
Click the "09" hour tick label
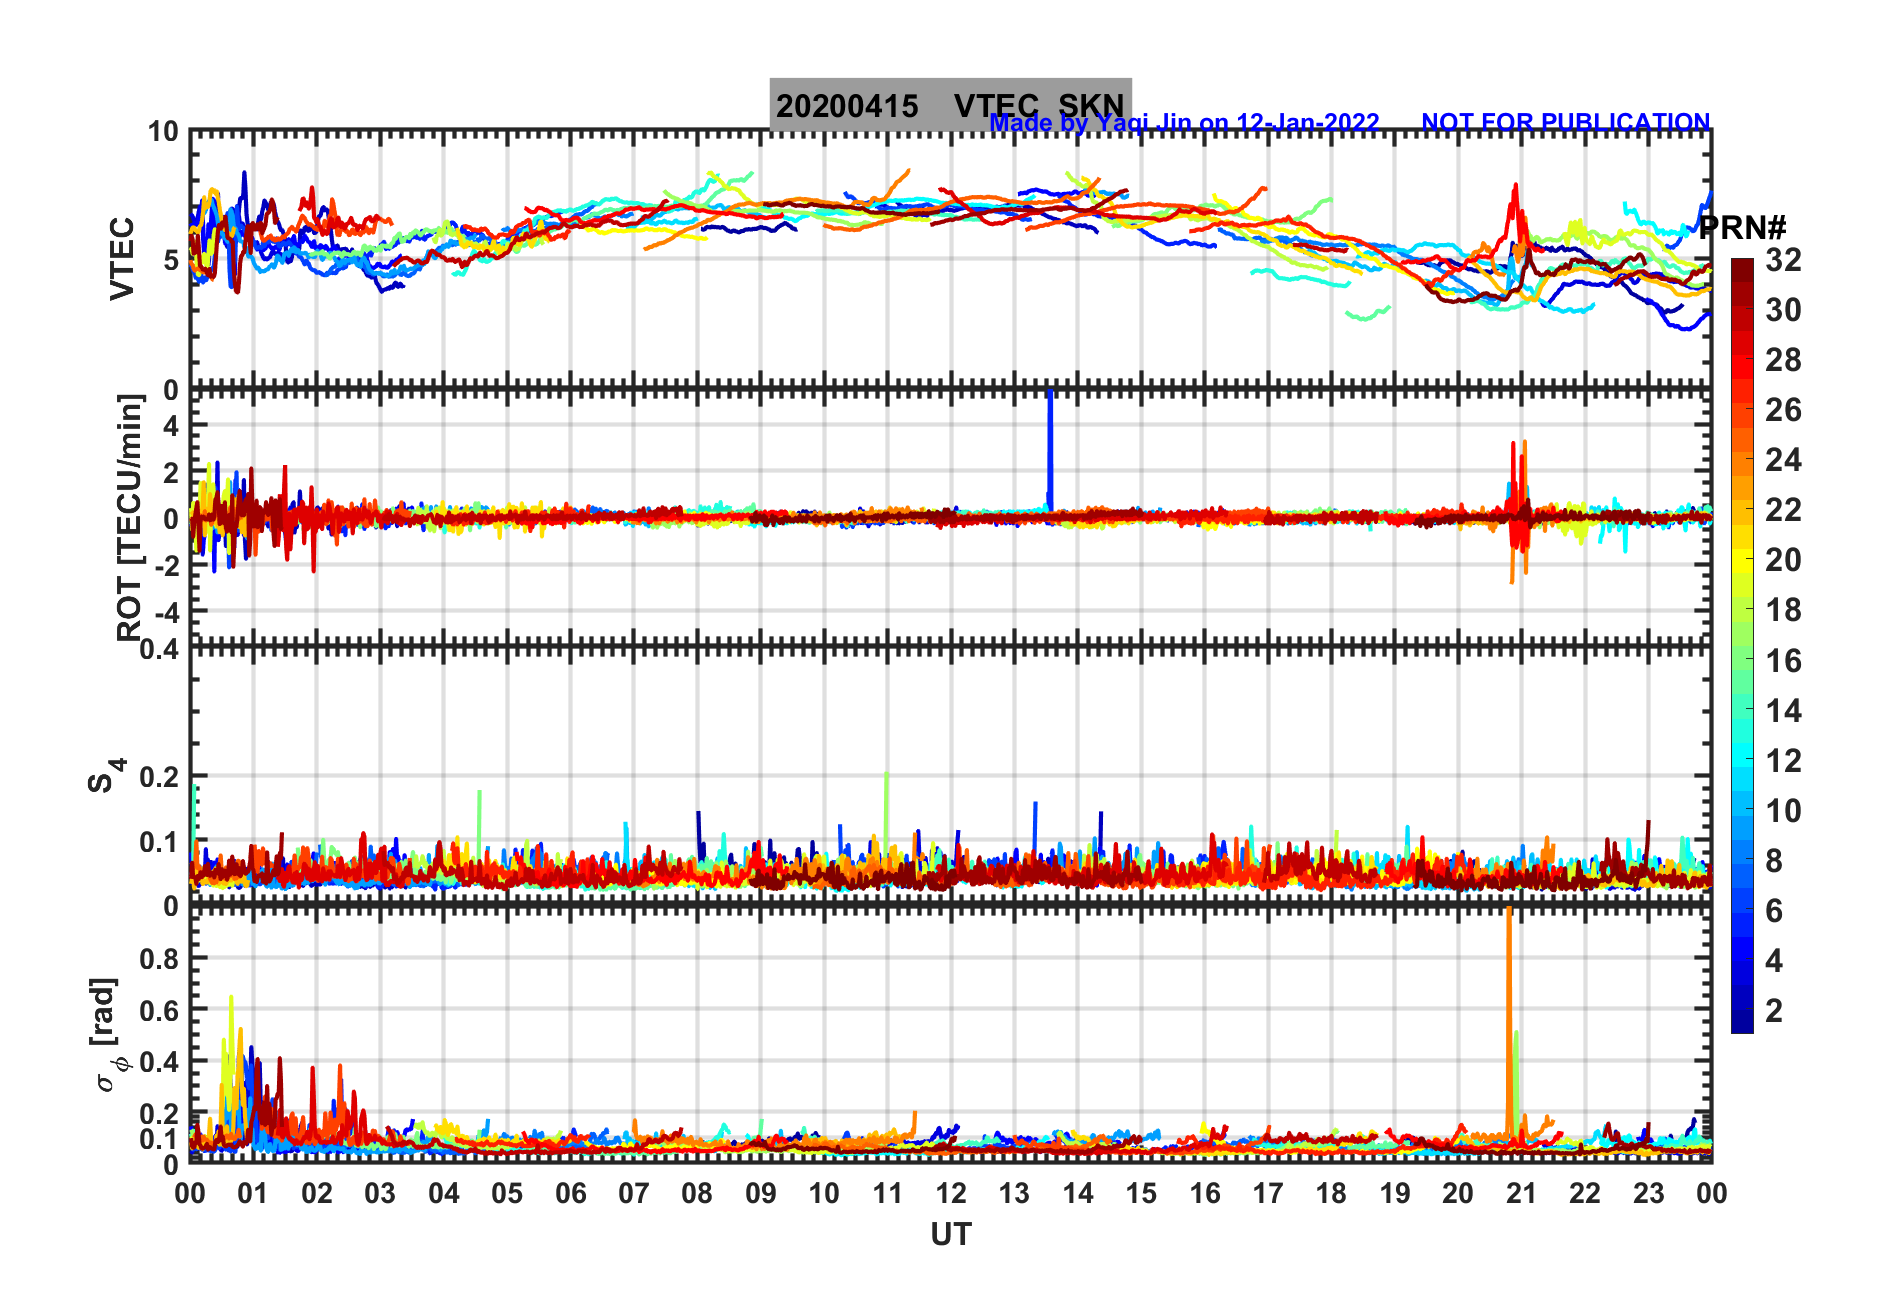[761, 1193]
